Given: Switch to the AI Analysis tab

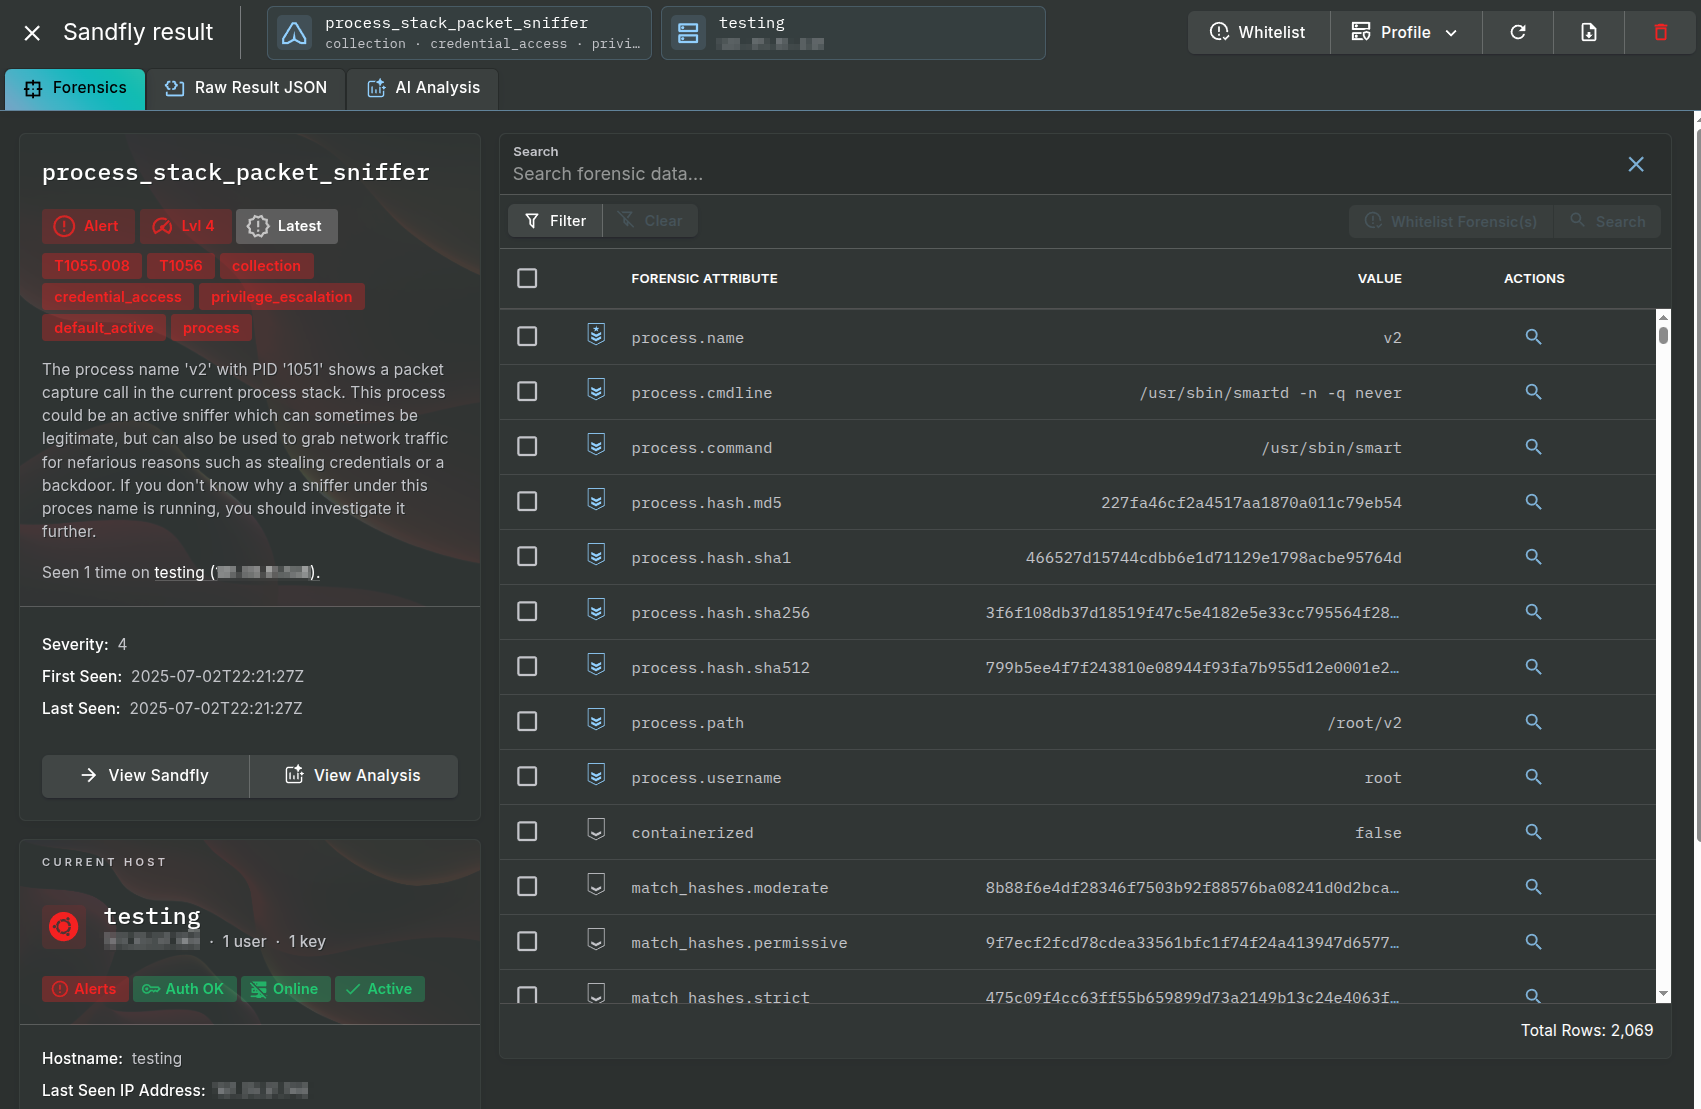Looking at the screenshot, I should [423, 88].
